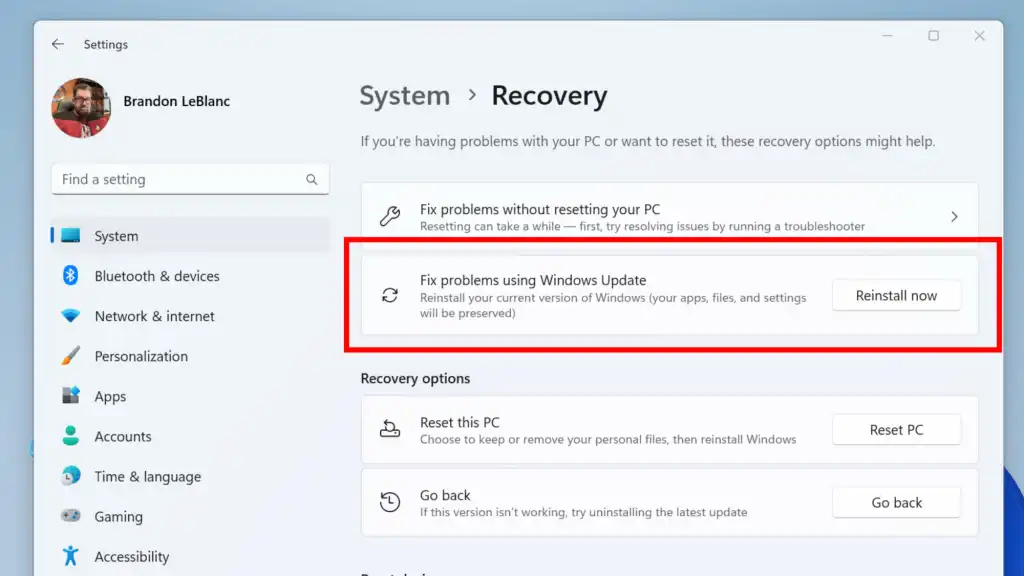This screenshot has width=1024, height=576.
Task: Click the Recovery breadcrumb title
Action: (549, 95)
